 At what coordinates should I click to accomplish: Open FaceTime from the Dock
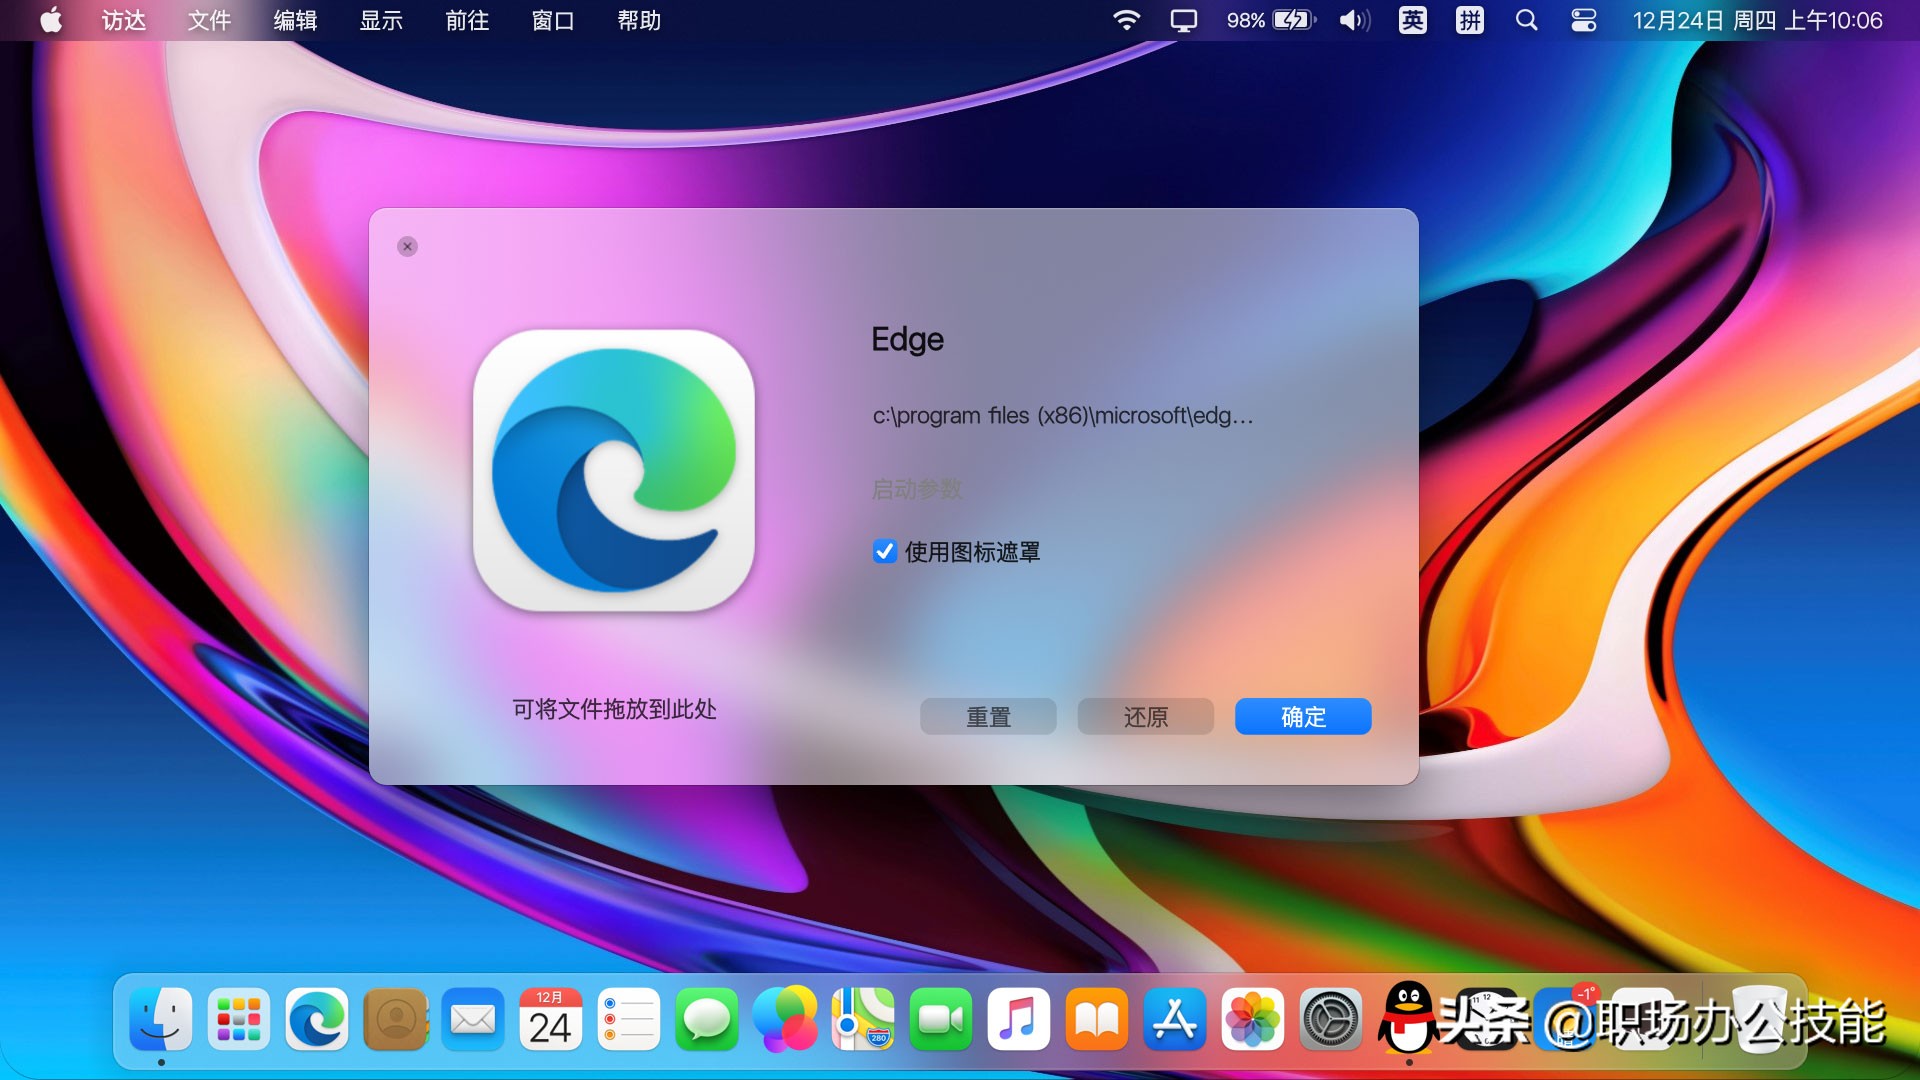pyautogui.click(x=940, y=1020)
